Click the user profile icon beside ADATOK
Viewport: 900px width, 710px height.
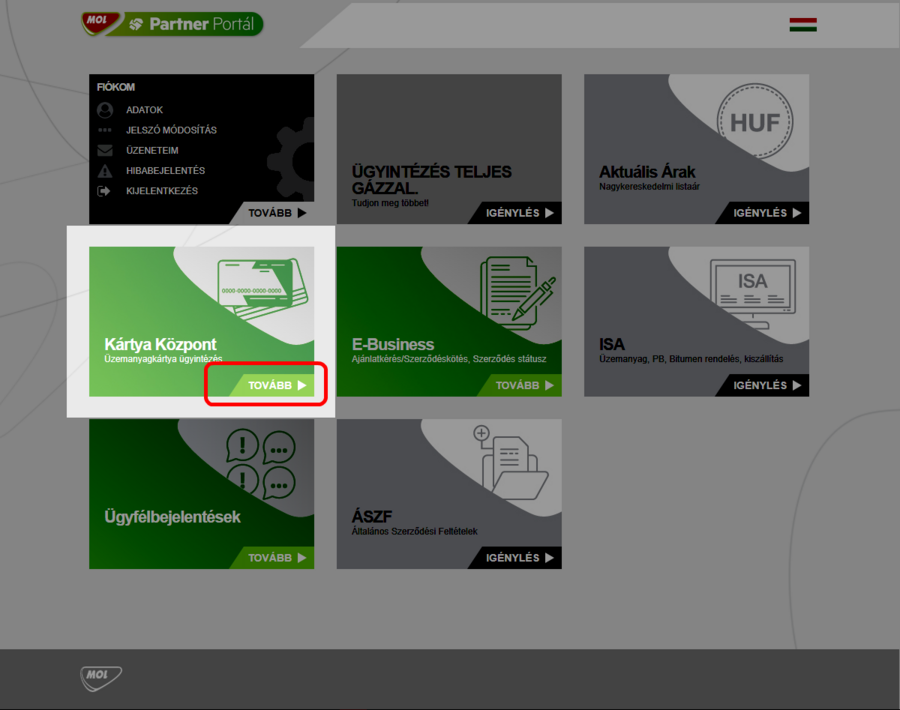coord(105,110)
